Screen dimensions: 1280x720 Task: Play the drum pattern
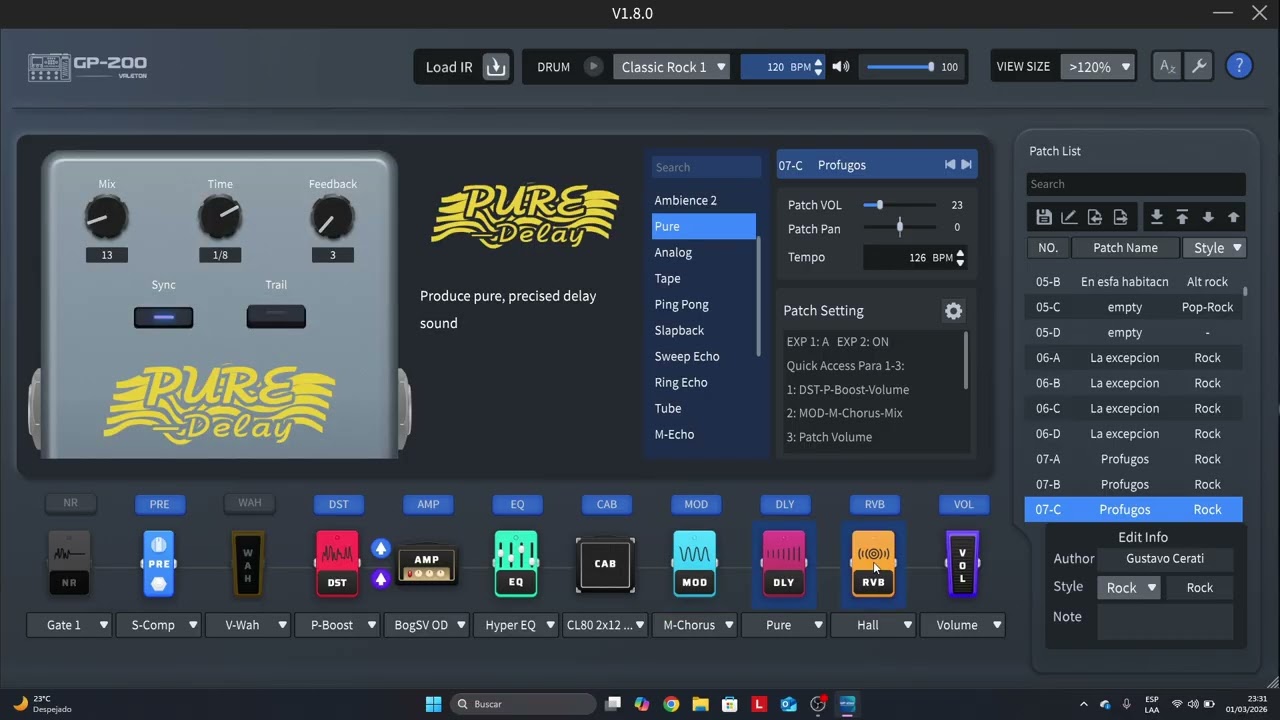point(593,67)
